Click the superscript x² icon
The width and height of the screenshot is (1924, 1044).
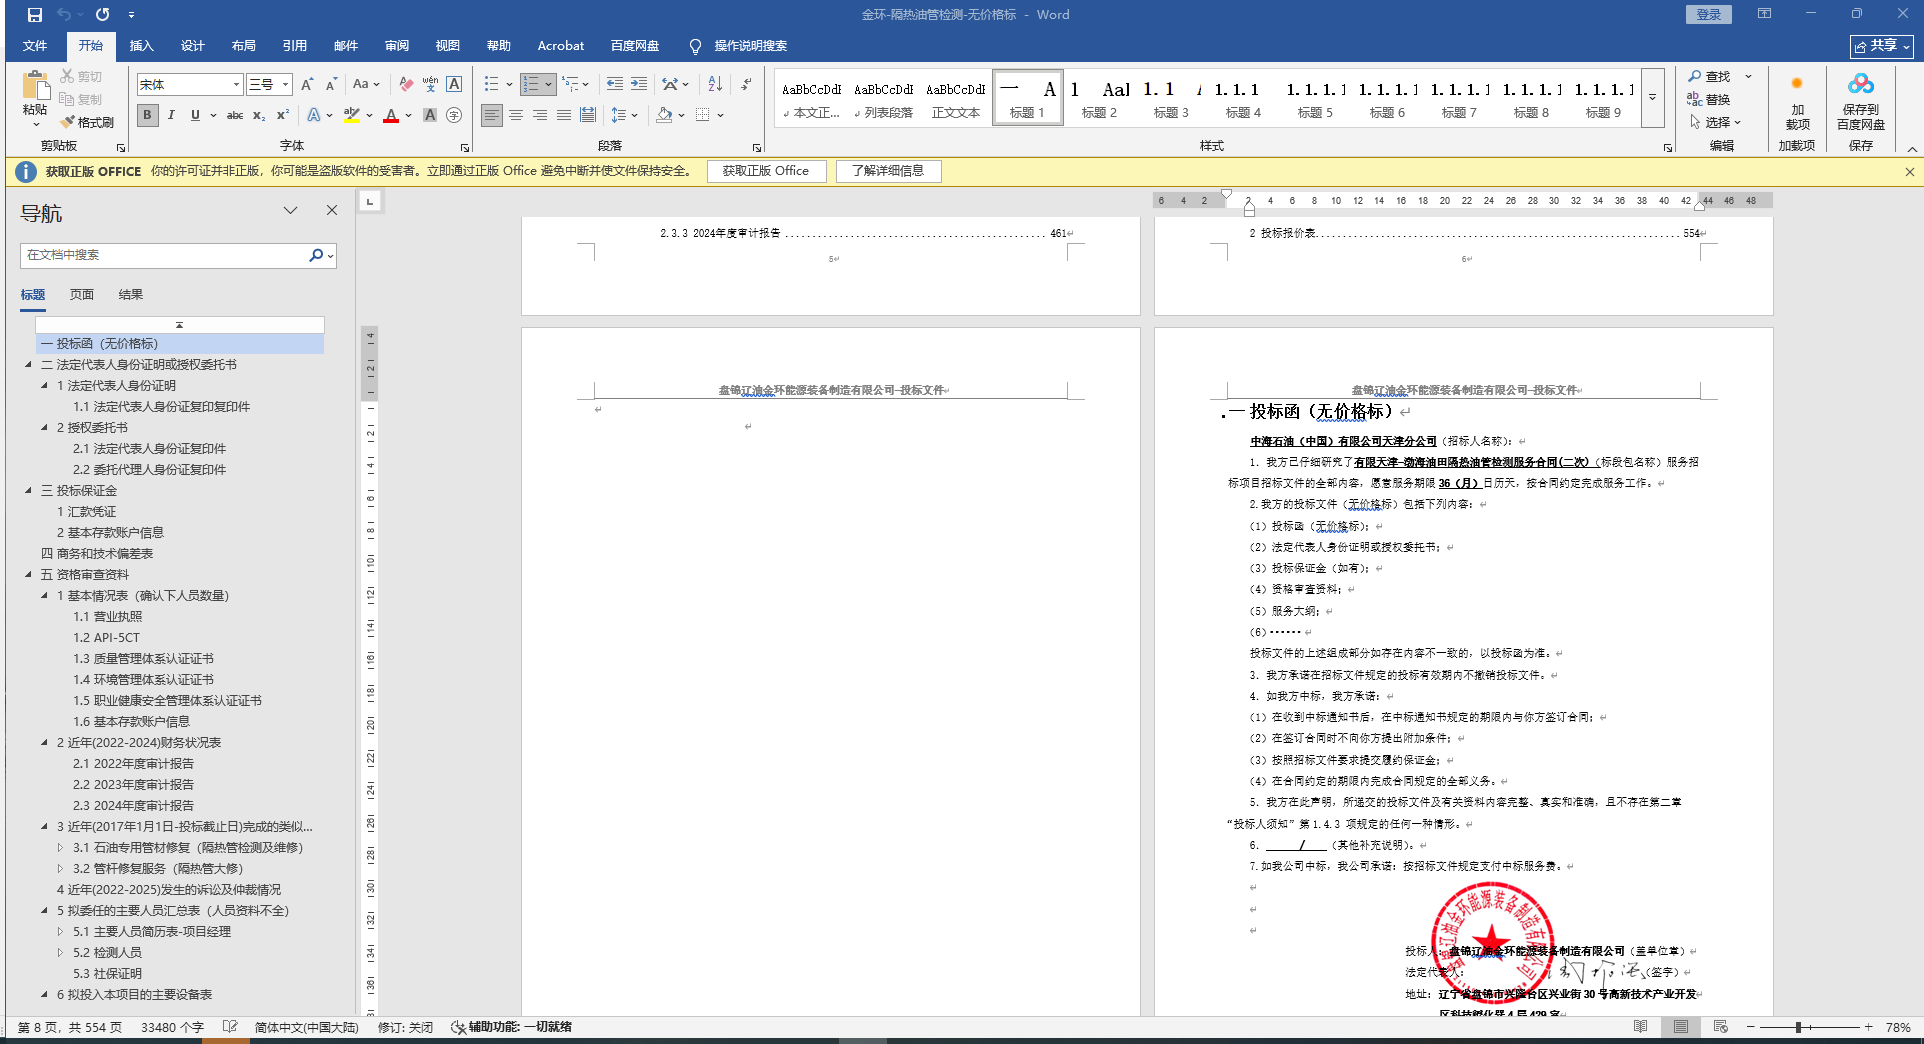tap(283, 115)
